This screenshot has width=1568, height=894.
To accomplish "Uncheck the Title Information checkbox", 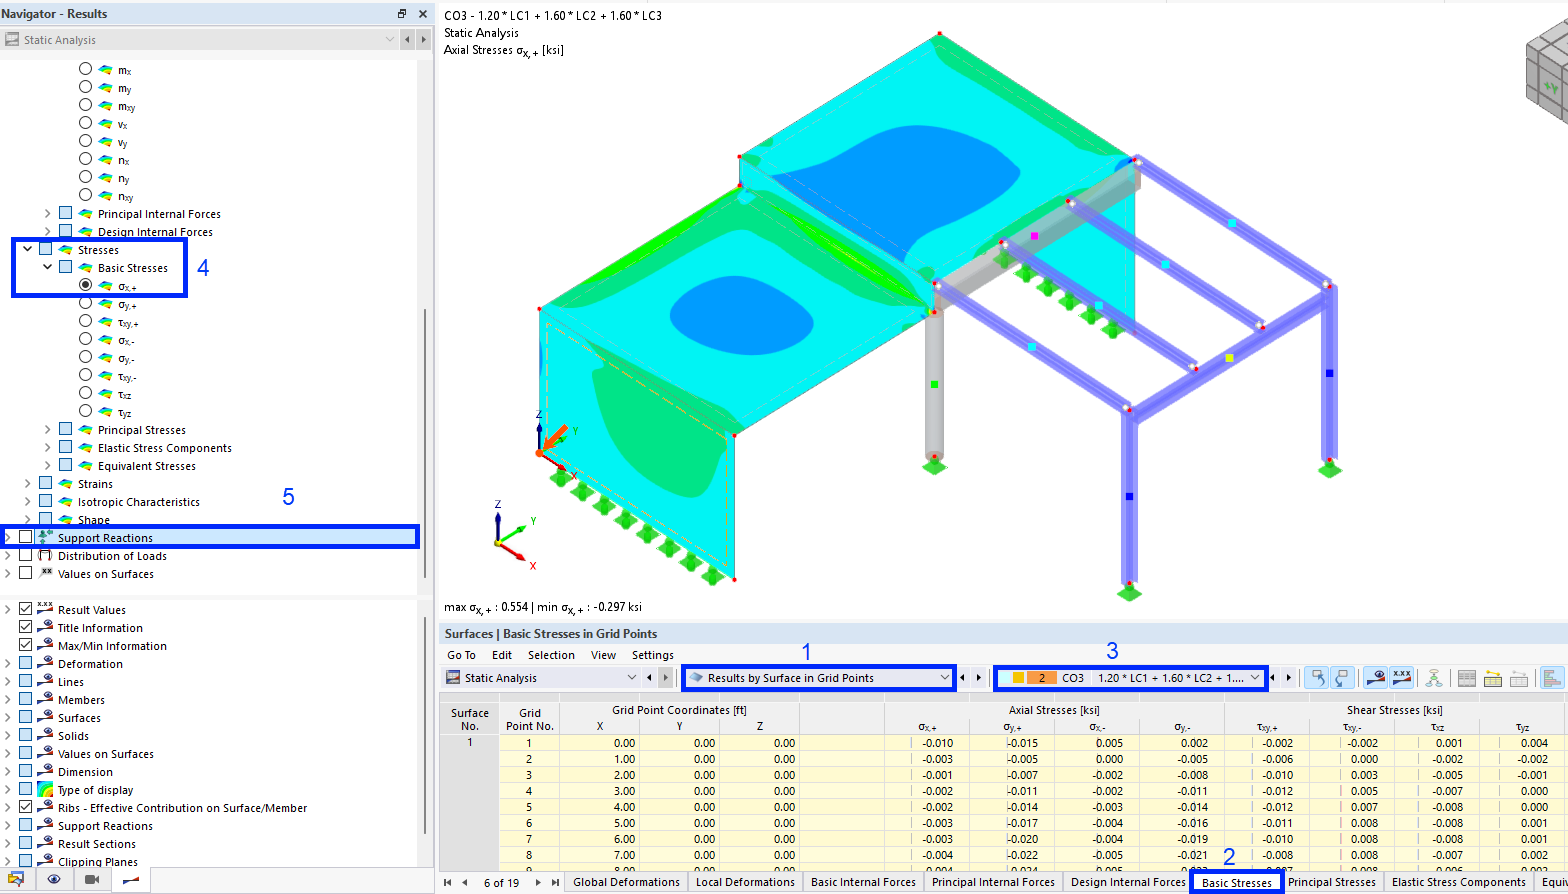I will [x=25, y=627].
